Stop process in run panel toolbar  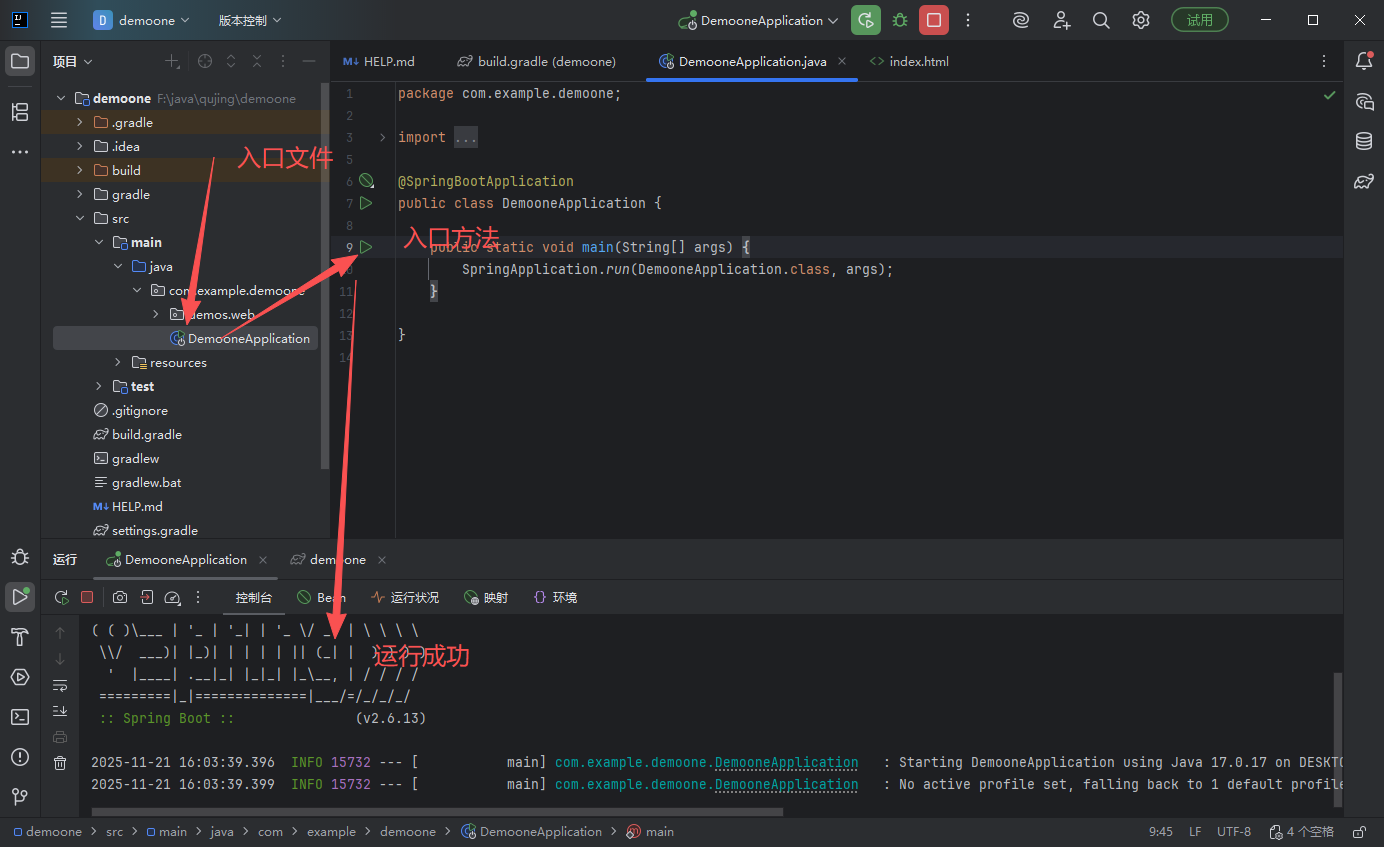87,597
